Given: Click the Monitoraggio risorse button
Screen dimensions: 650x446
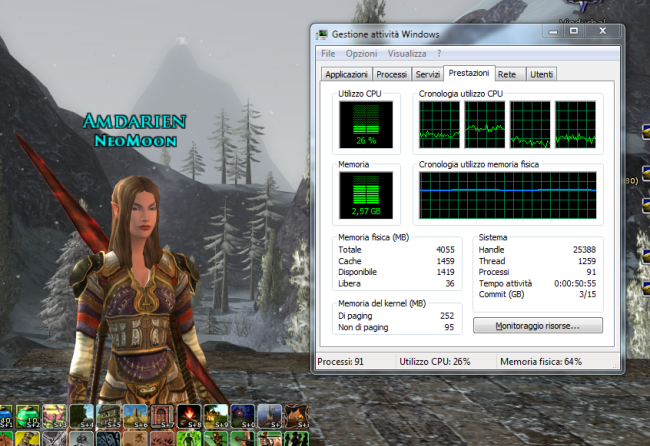Looking at the screenshot, I should [537, 325].
